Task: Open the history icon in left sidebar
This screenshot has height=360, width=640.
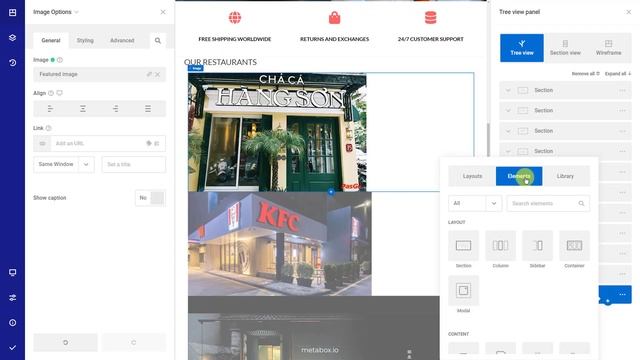Action: click(x=12, y=63)
